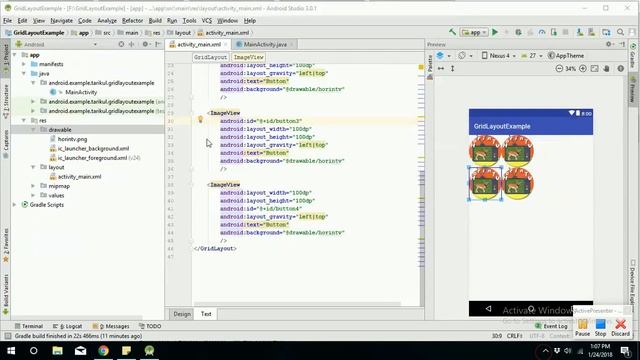Open the Android view selector dropdown
640x360 pixels.
[x=56, y=44]
